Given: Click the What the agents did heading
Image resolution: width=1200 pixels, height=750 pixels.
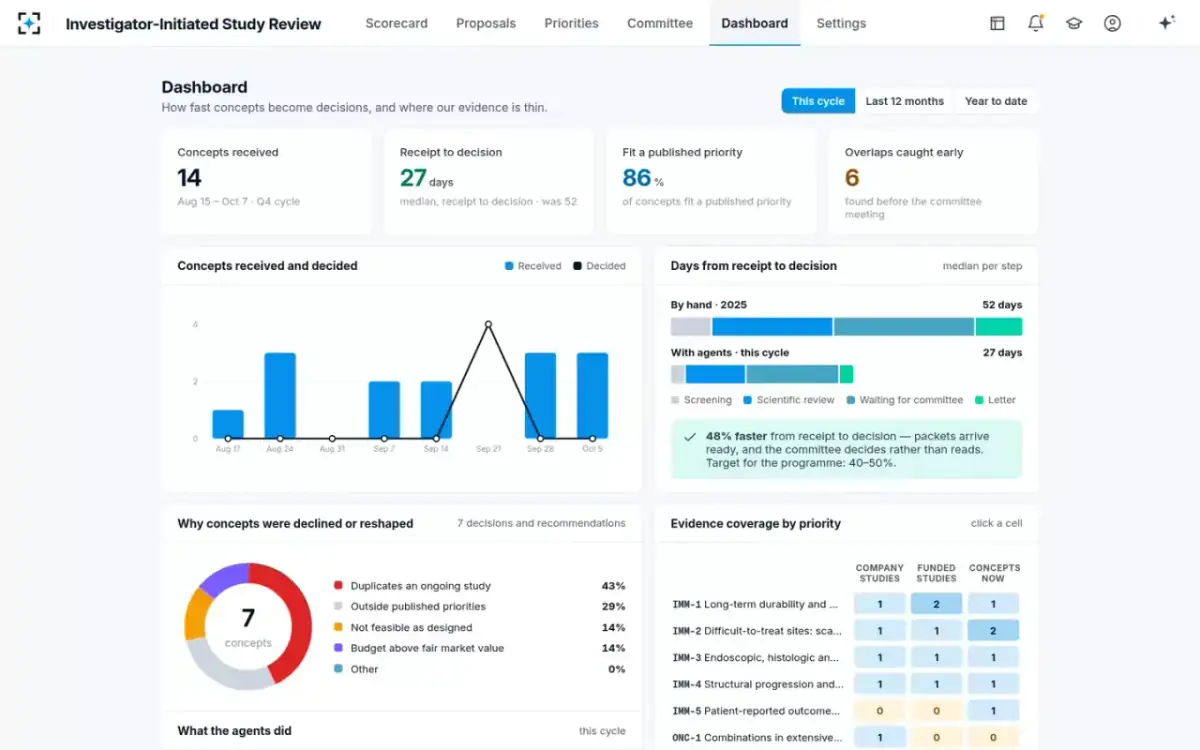Looking at the screenshot, I should pos(234,731).
